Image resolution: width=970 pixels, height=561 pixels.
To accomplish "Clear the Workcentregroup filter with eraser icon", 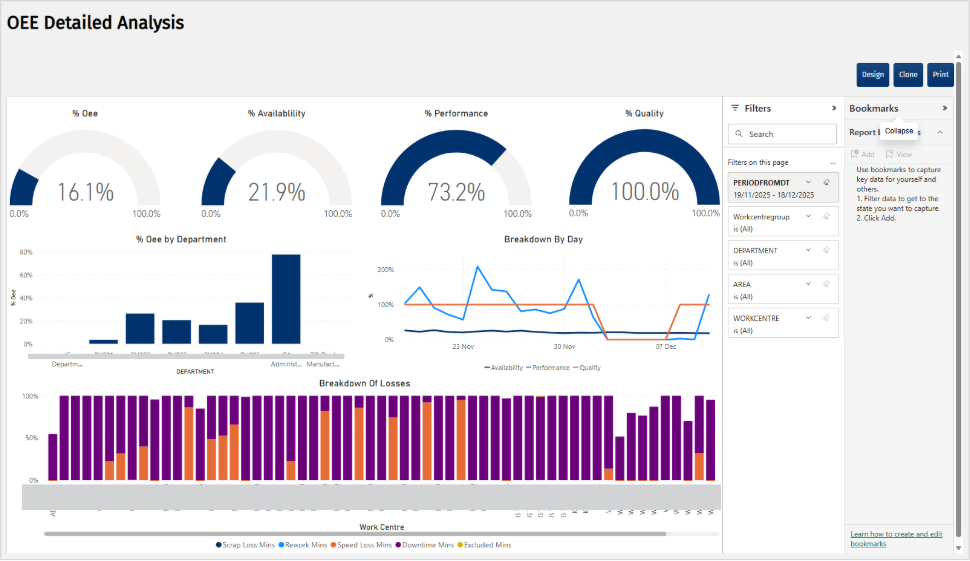I will 826,216.
